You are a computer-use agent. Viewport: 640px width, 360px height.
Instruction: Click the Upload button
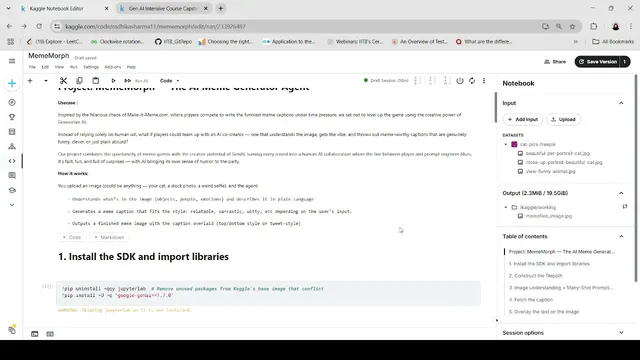(x=563, y=119)
